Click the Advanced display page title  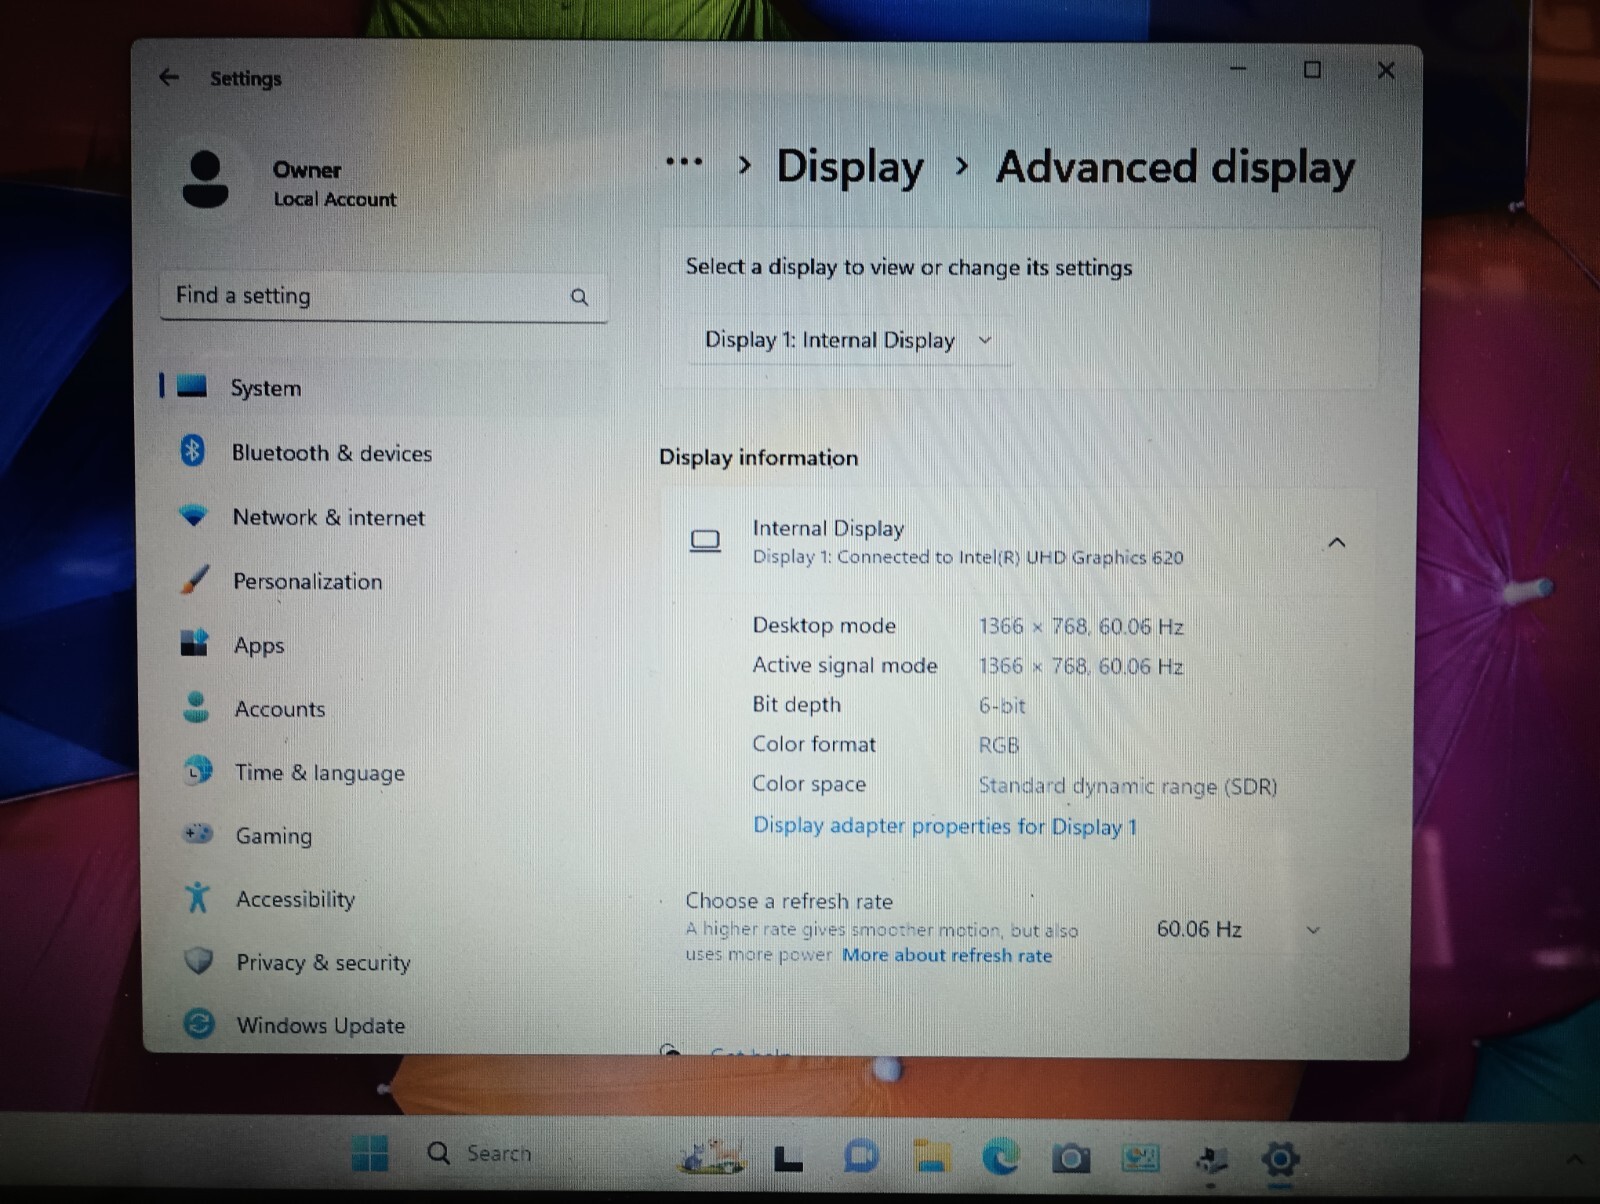[x=1175, y=167]
